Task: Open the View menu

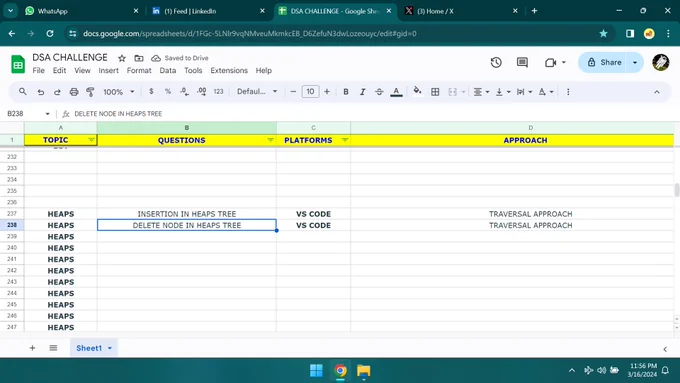Action: [x=82, y=70]
